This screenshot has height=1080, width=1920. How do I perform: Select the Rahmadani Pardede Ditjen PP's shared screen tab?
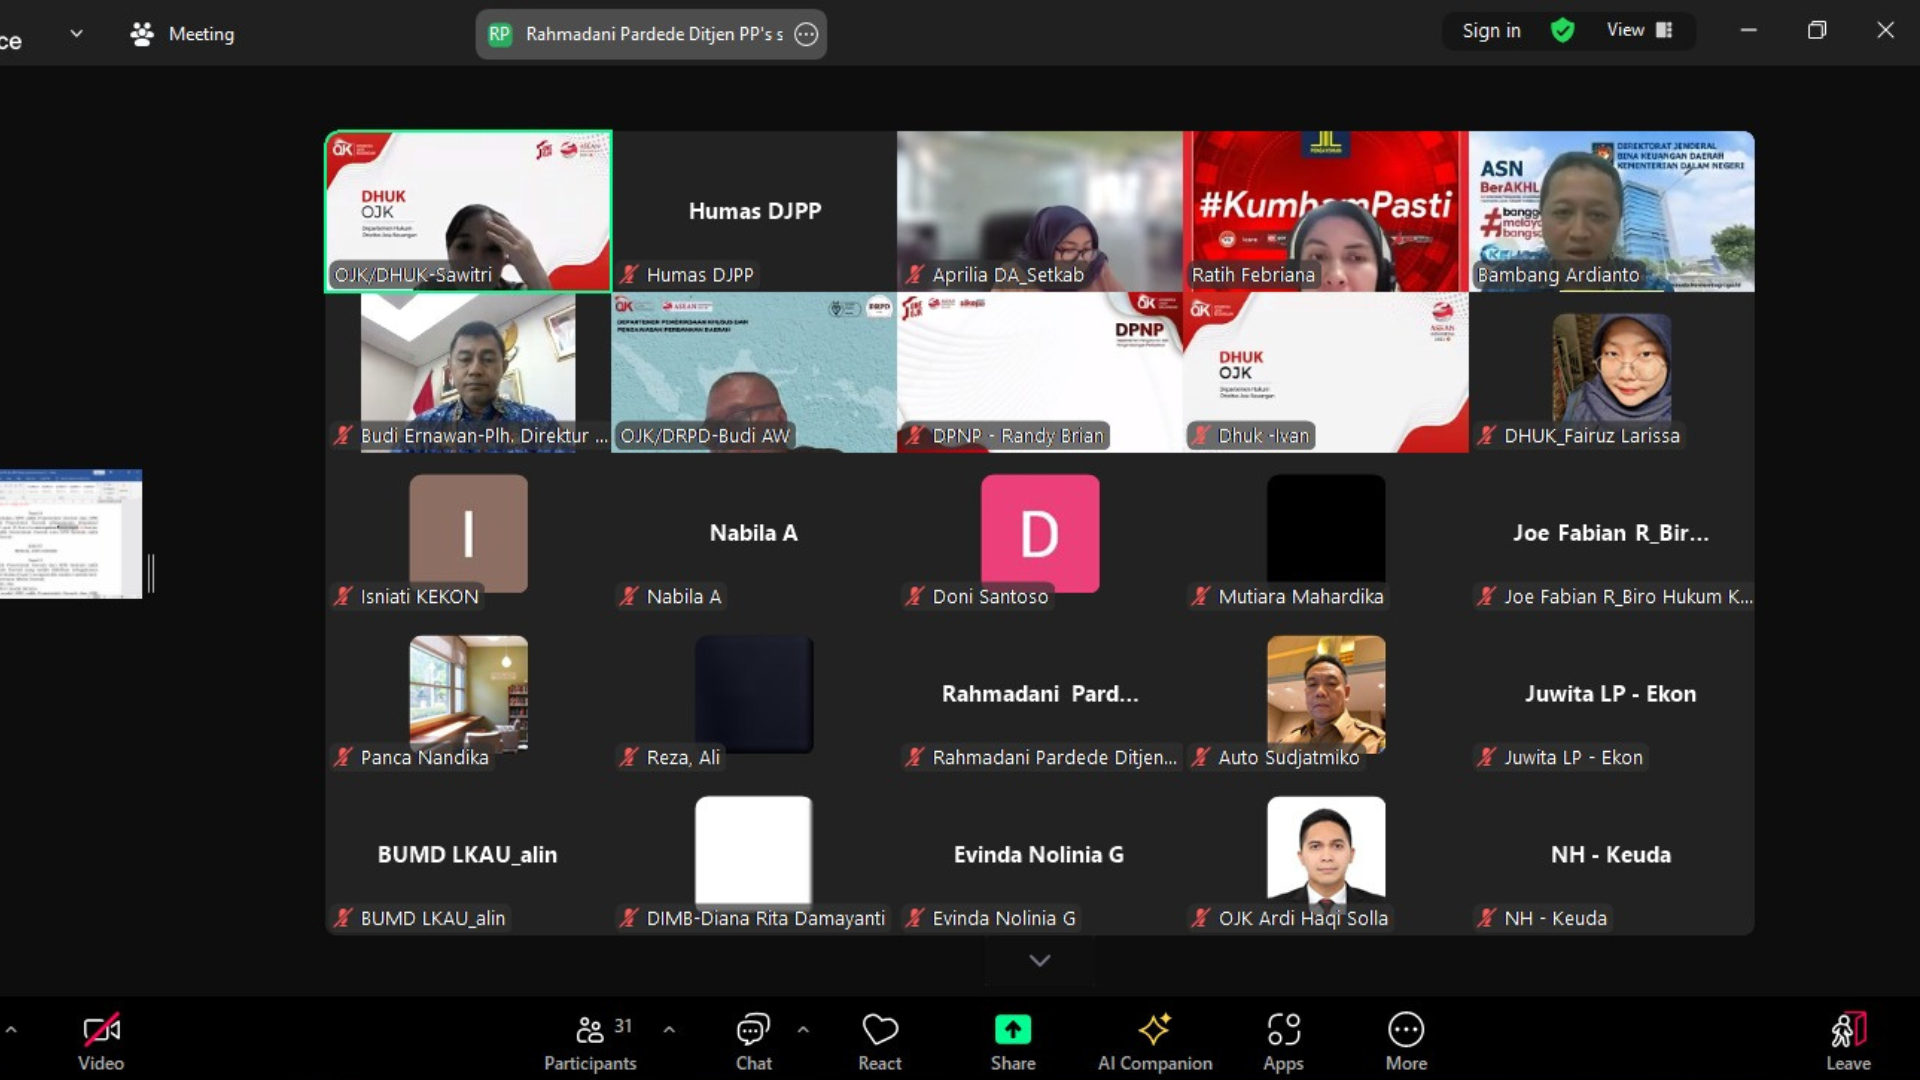[651, 34]
